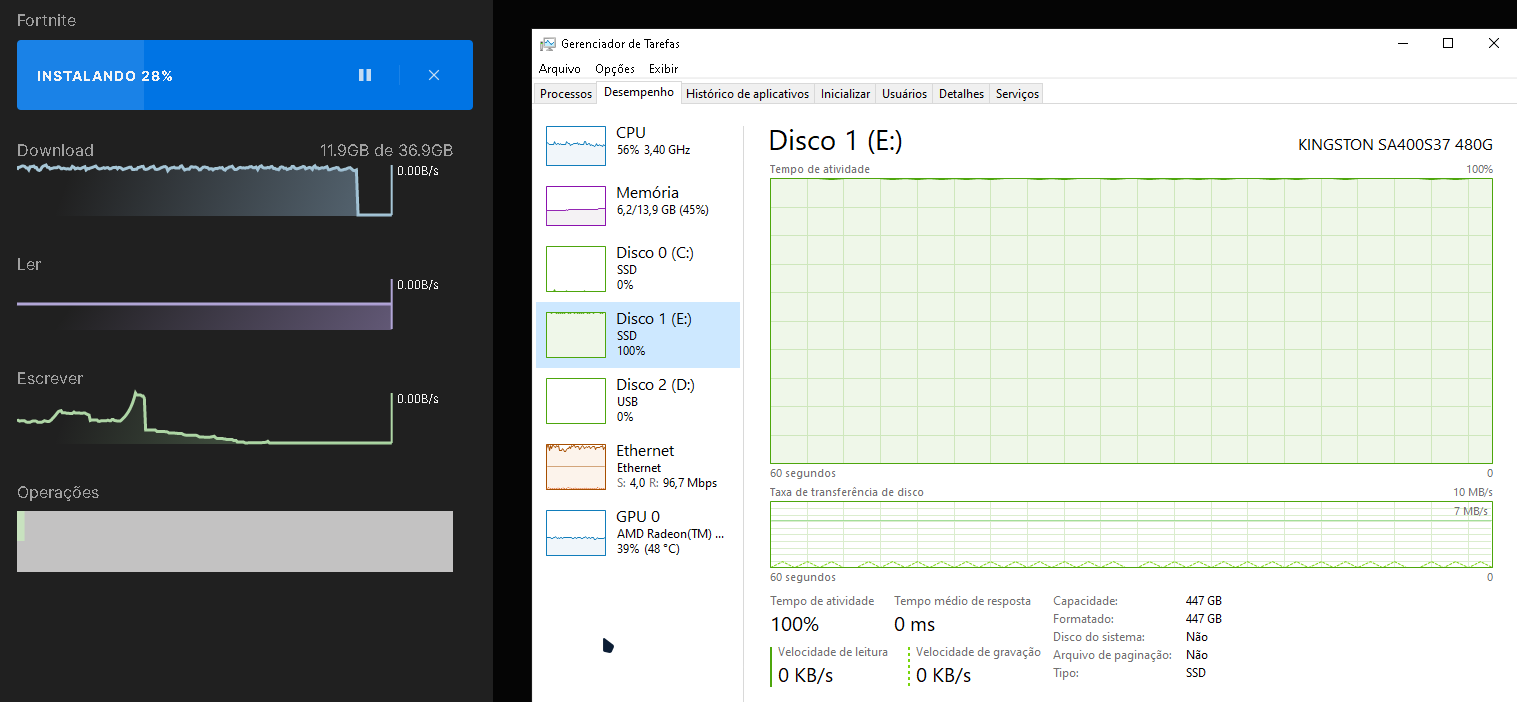Select the Desempenho tab
This screenshot has width=1517, height=702.
pyautogui.click(x=639, y=92)
